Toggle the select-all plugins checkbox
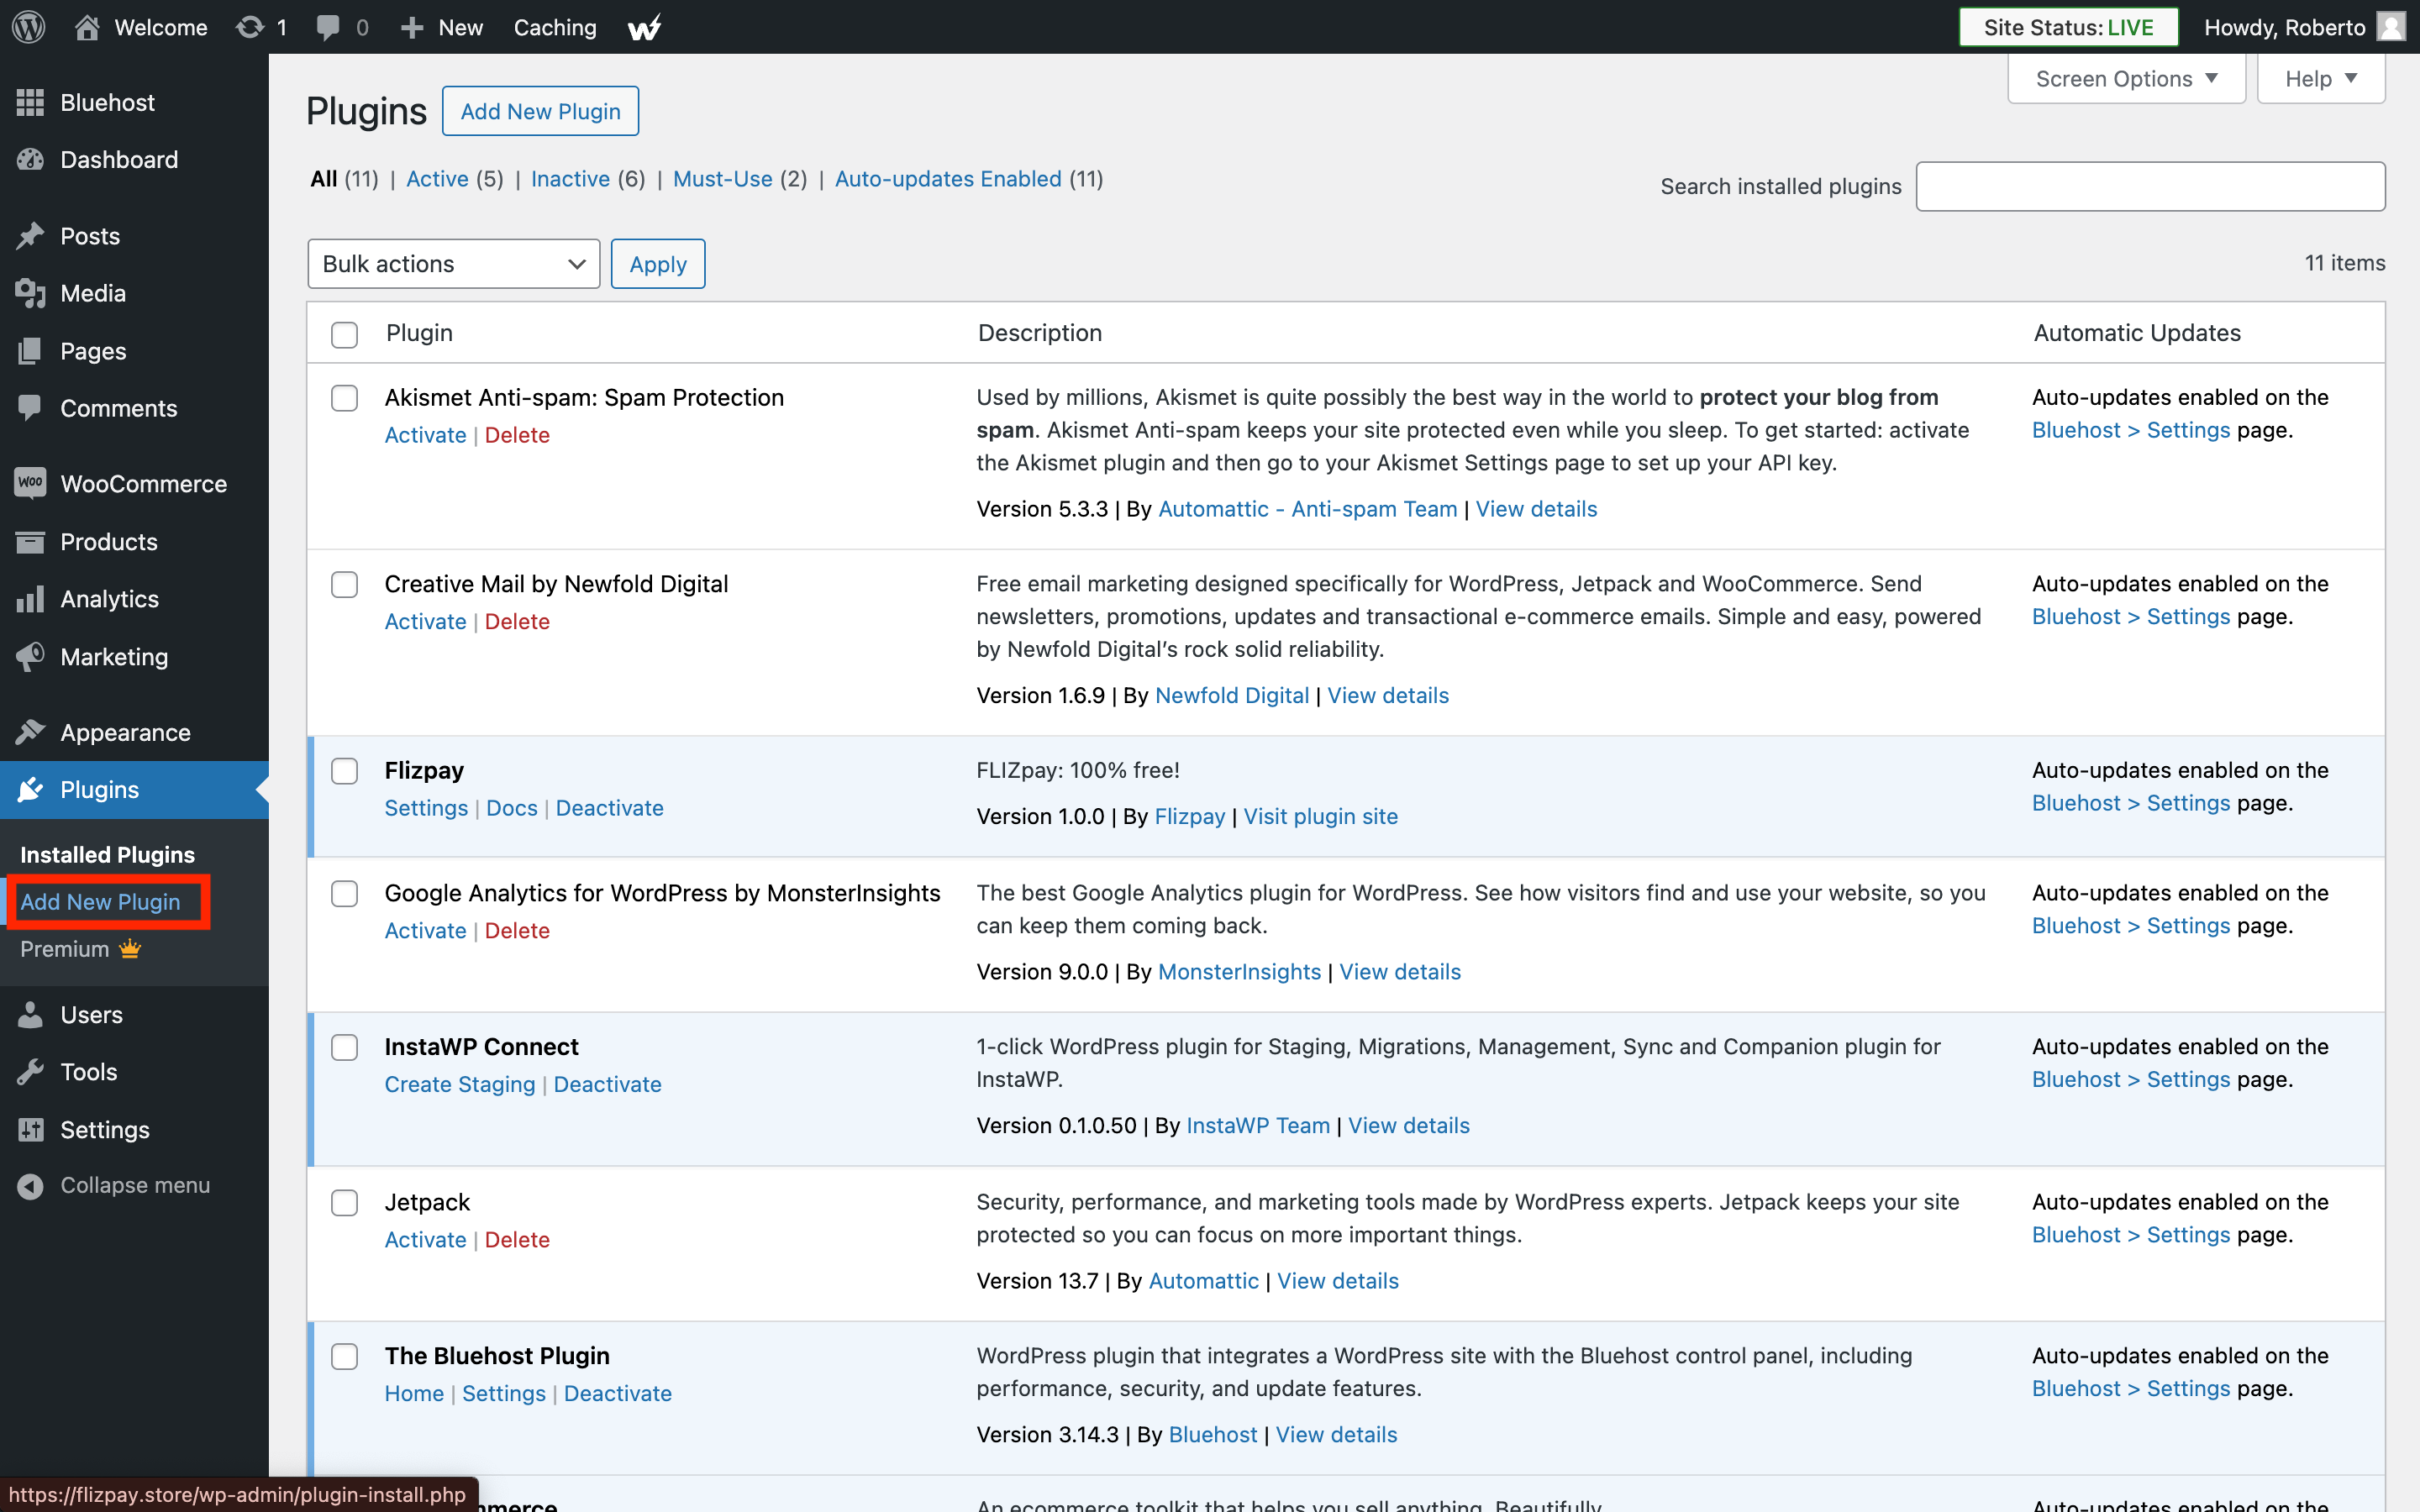Viewport: 2420px width, 1512px height. 344,334
